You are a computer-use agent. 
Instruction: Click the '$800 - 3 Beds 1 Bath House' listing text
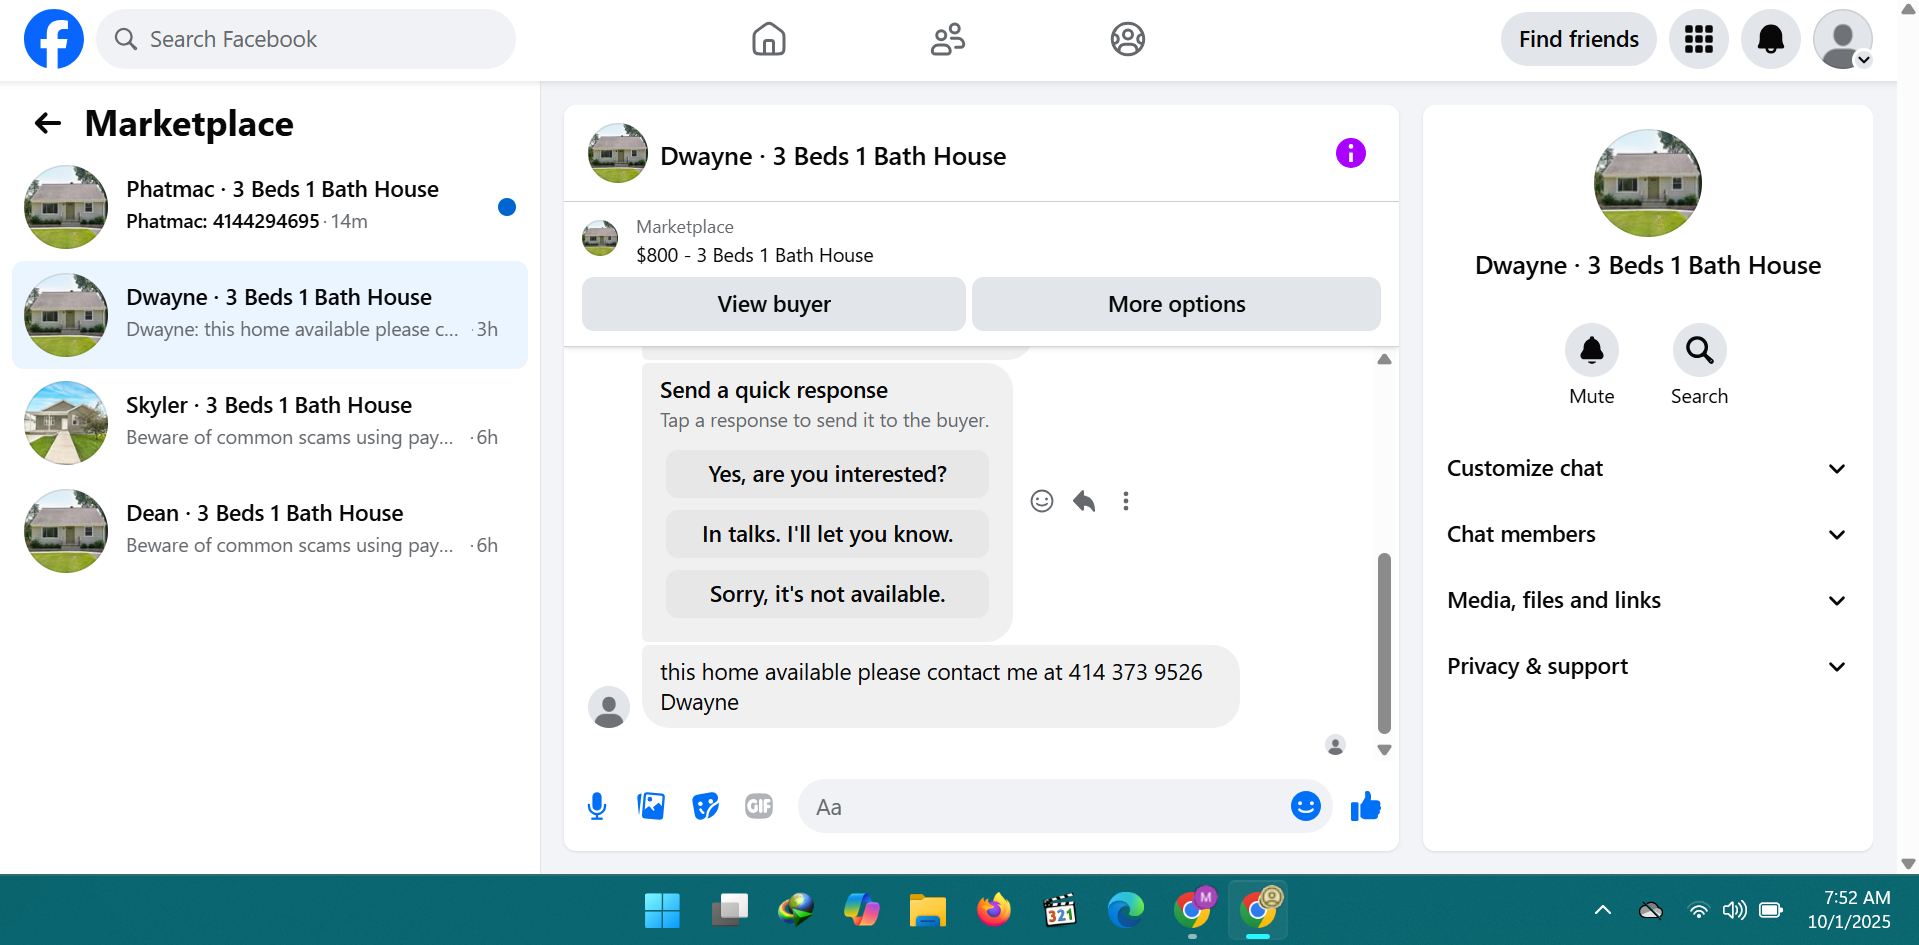pos(755,255)
